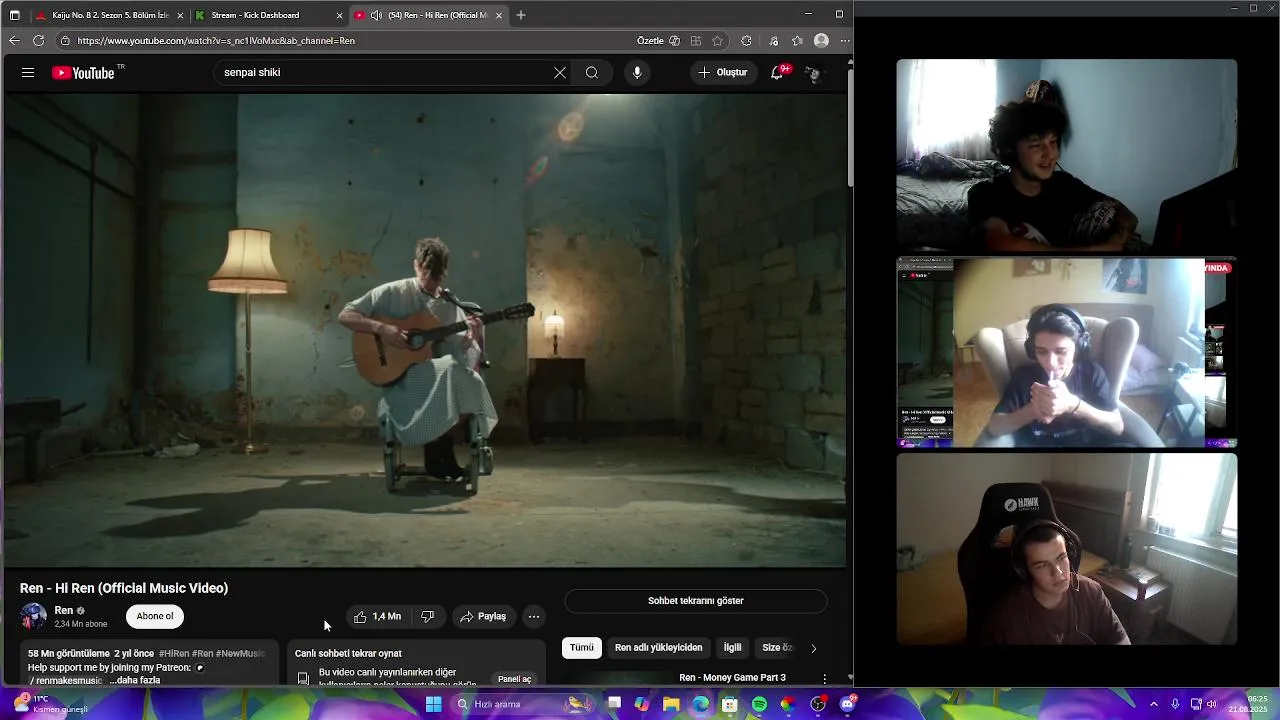Open volume control in system tray

pos(1211,704)
